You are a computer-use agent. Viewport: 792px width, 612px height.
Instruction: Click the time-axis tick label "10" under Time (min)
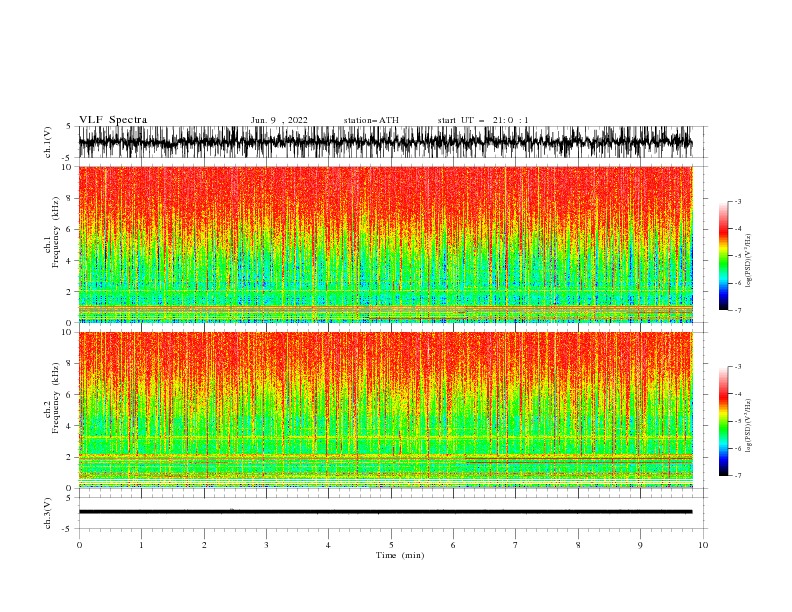coord(703,545)
